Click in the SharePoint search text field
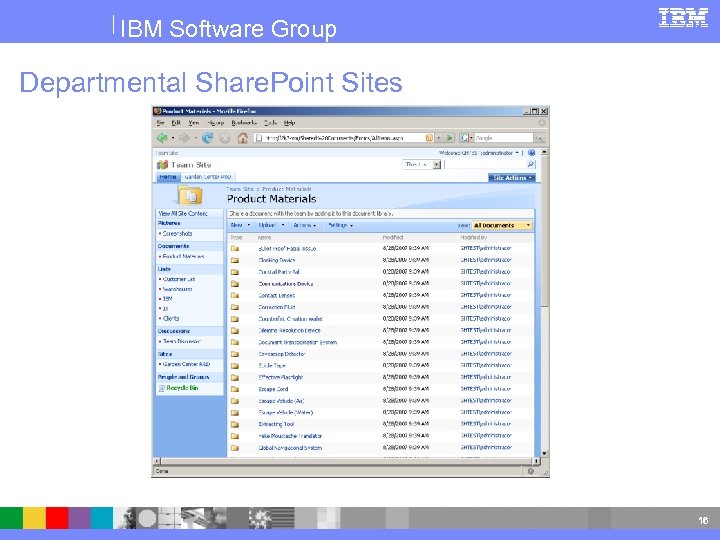The height and width of the screenshot is (540, 720). tap(485, 164)
